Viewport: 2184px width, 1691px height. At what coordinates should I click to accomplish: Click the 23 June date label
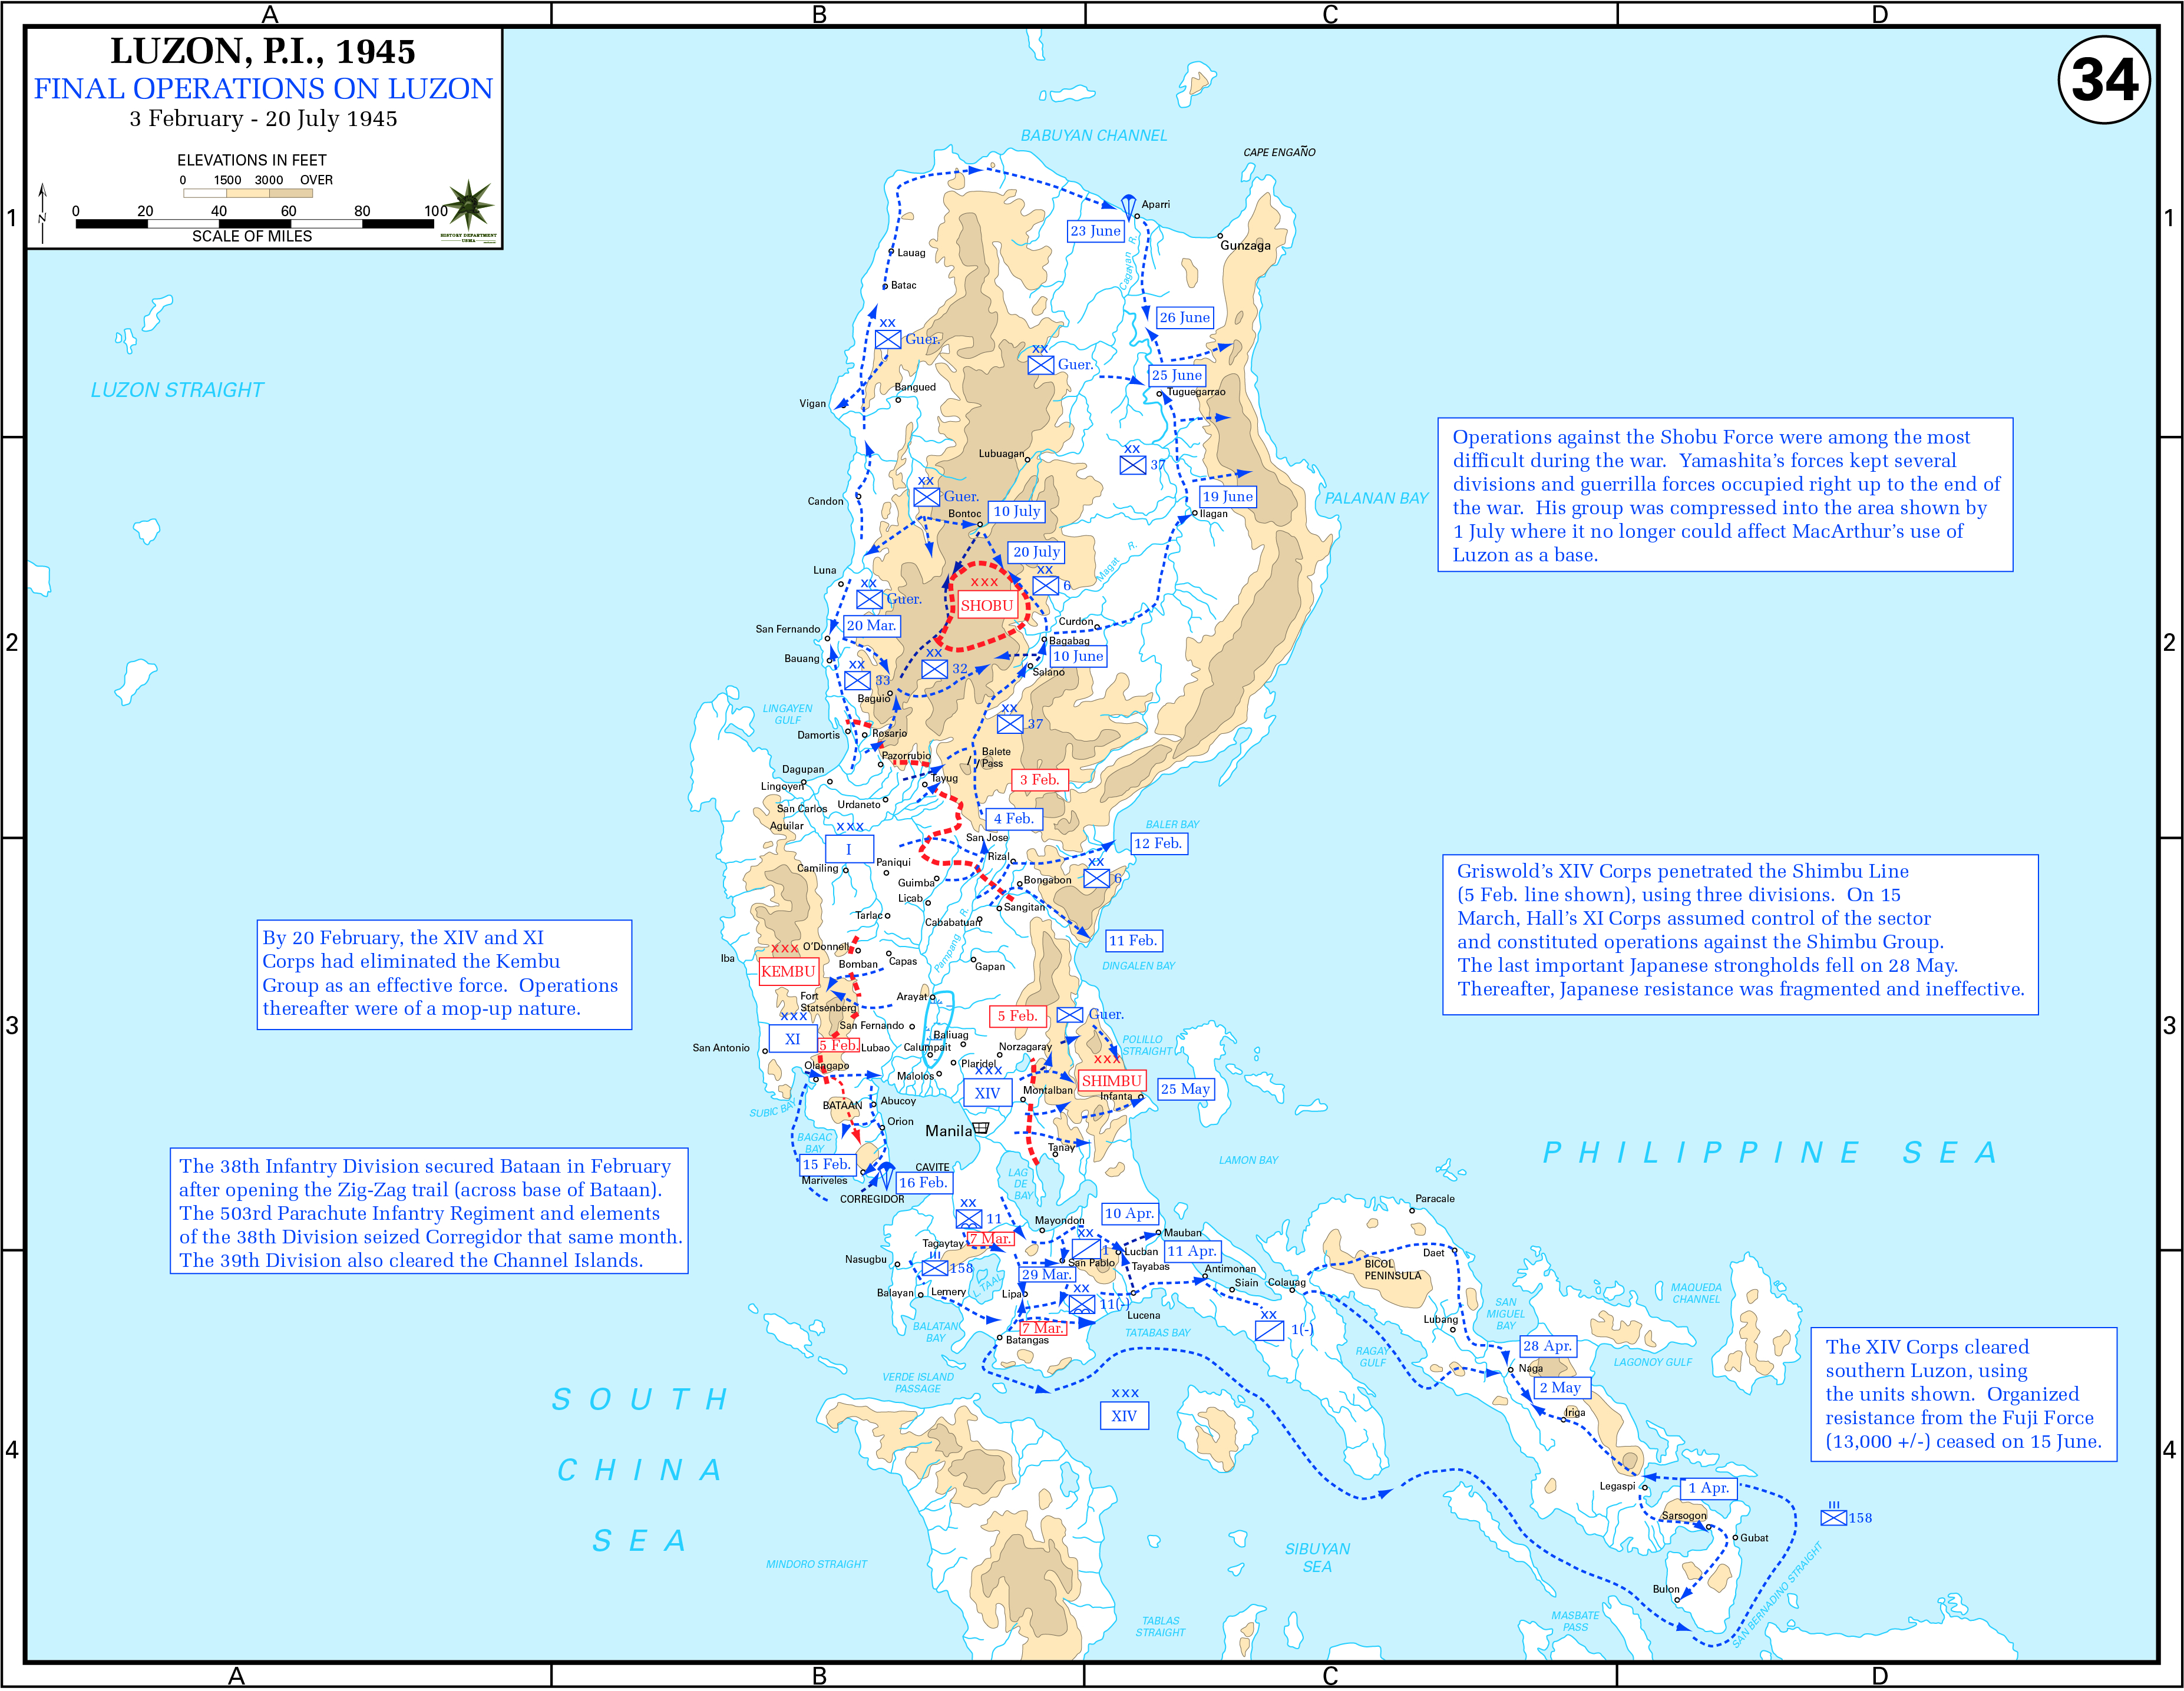(1095, 231)
